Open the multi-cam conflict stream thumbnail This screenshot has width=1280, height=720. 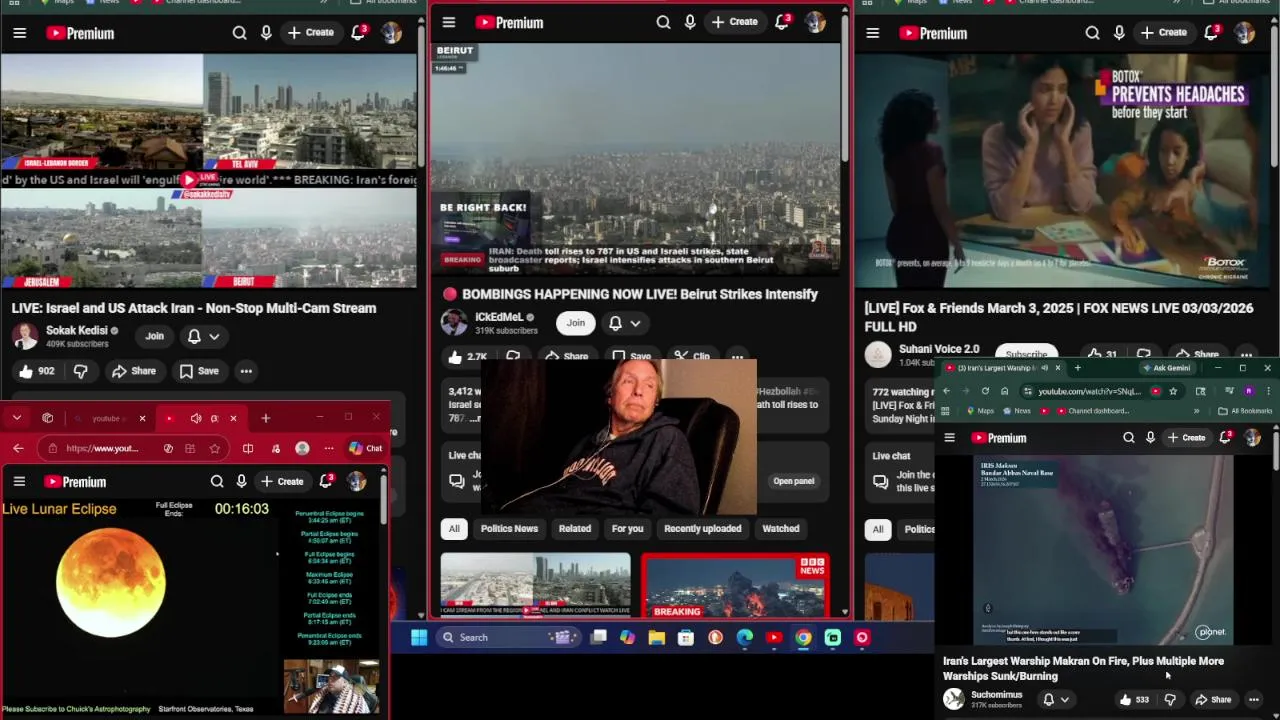[x=536, y=585]
